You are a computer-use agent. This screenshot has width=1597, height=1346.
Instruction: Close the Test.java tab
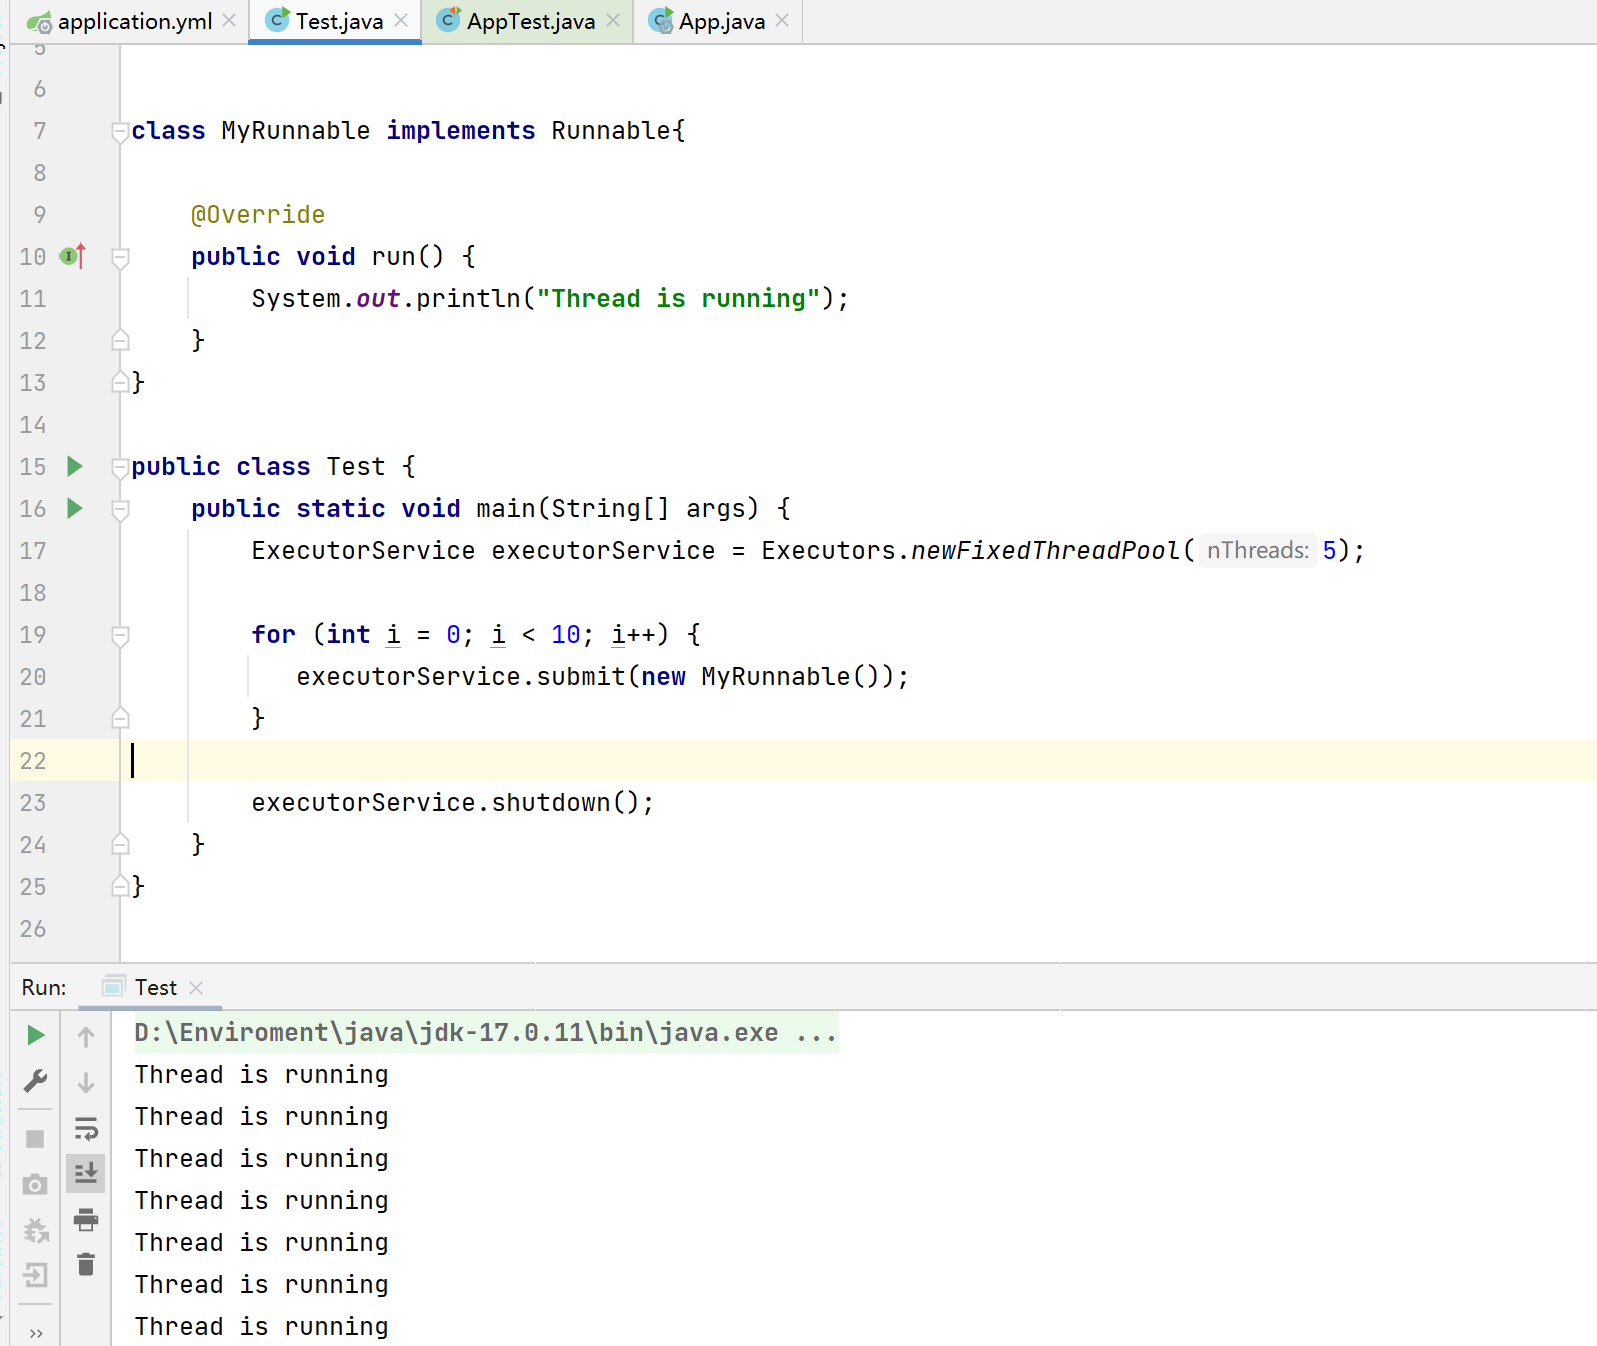[x=401, y=21]
